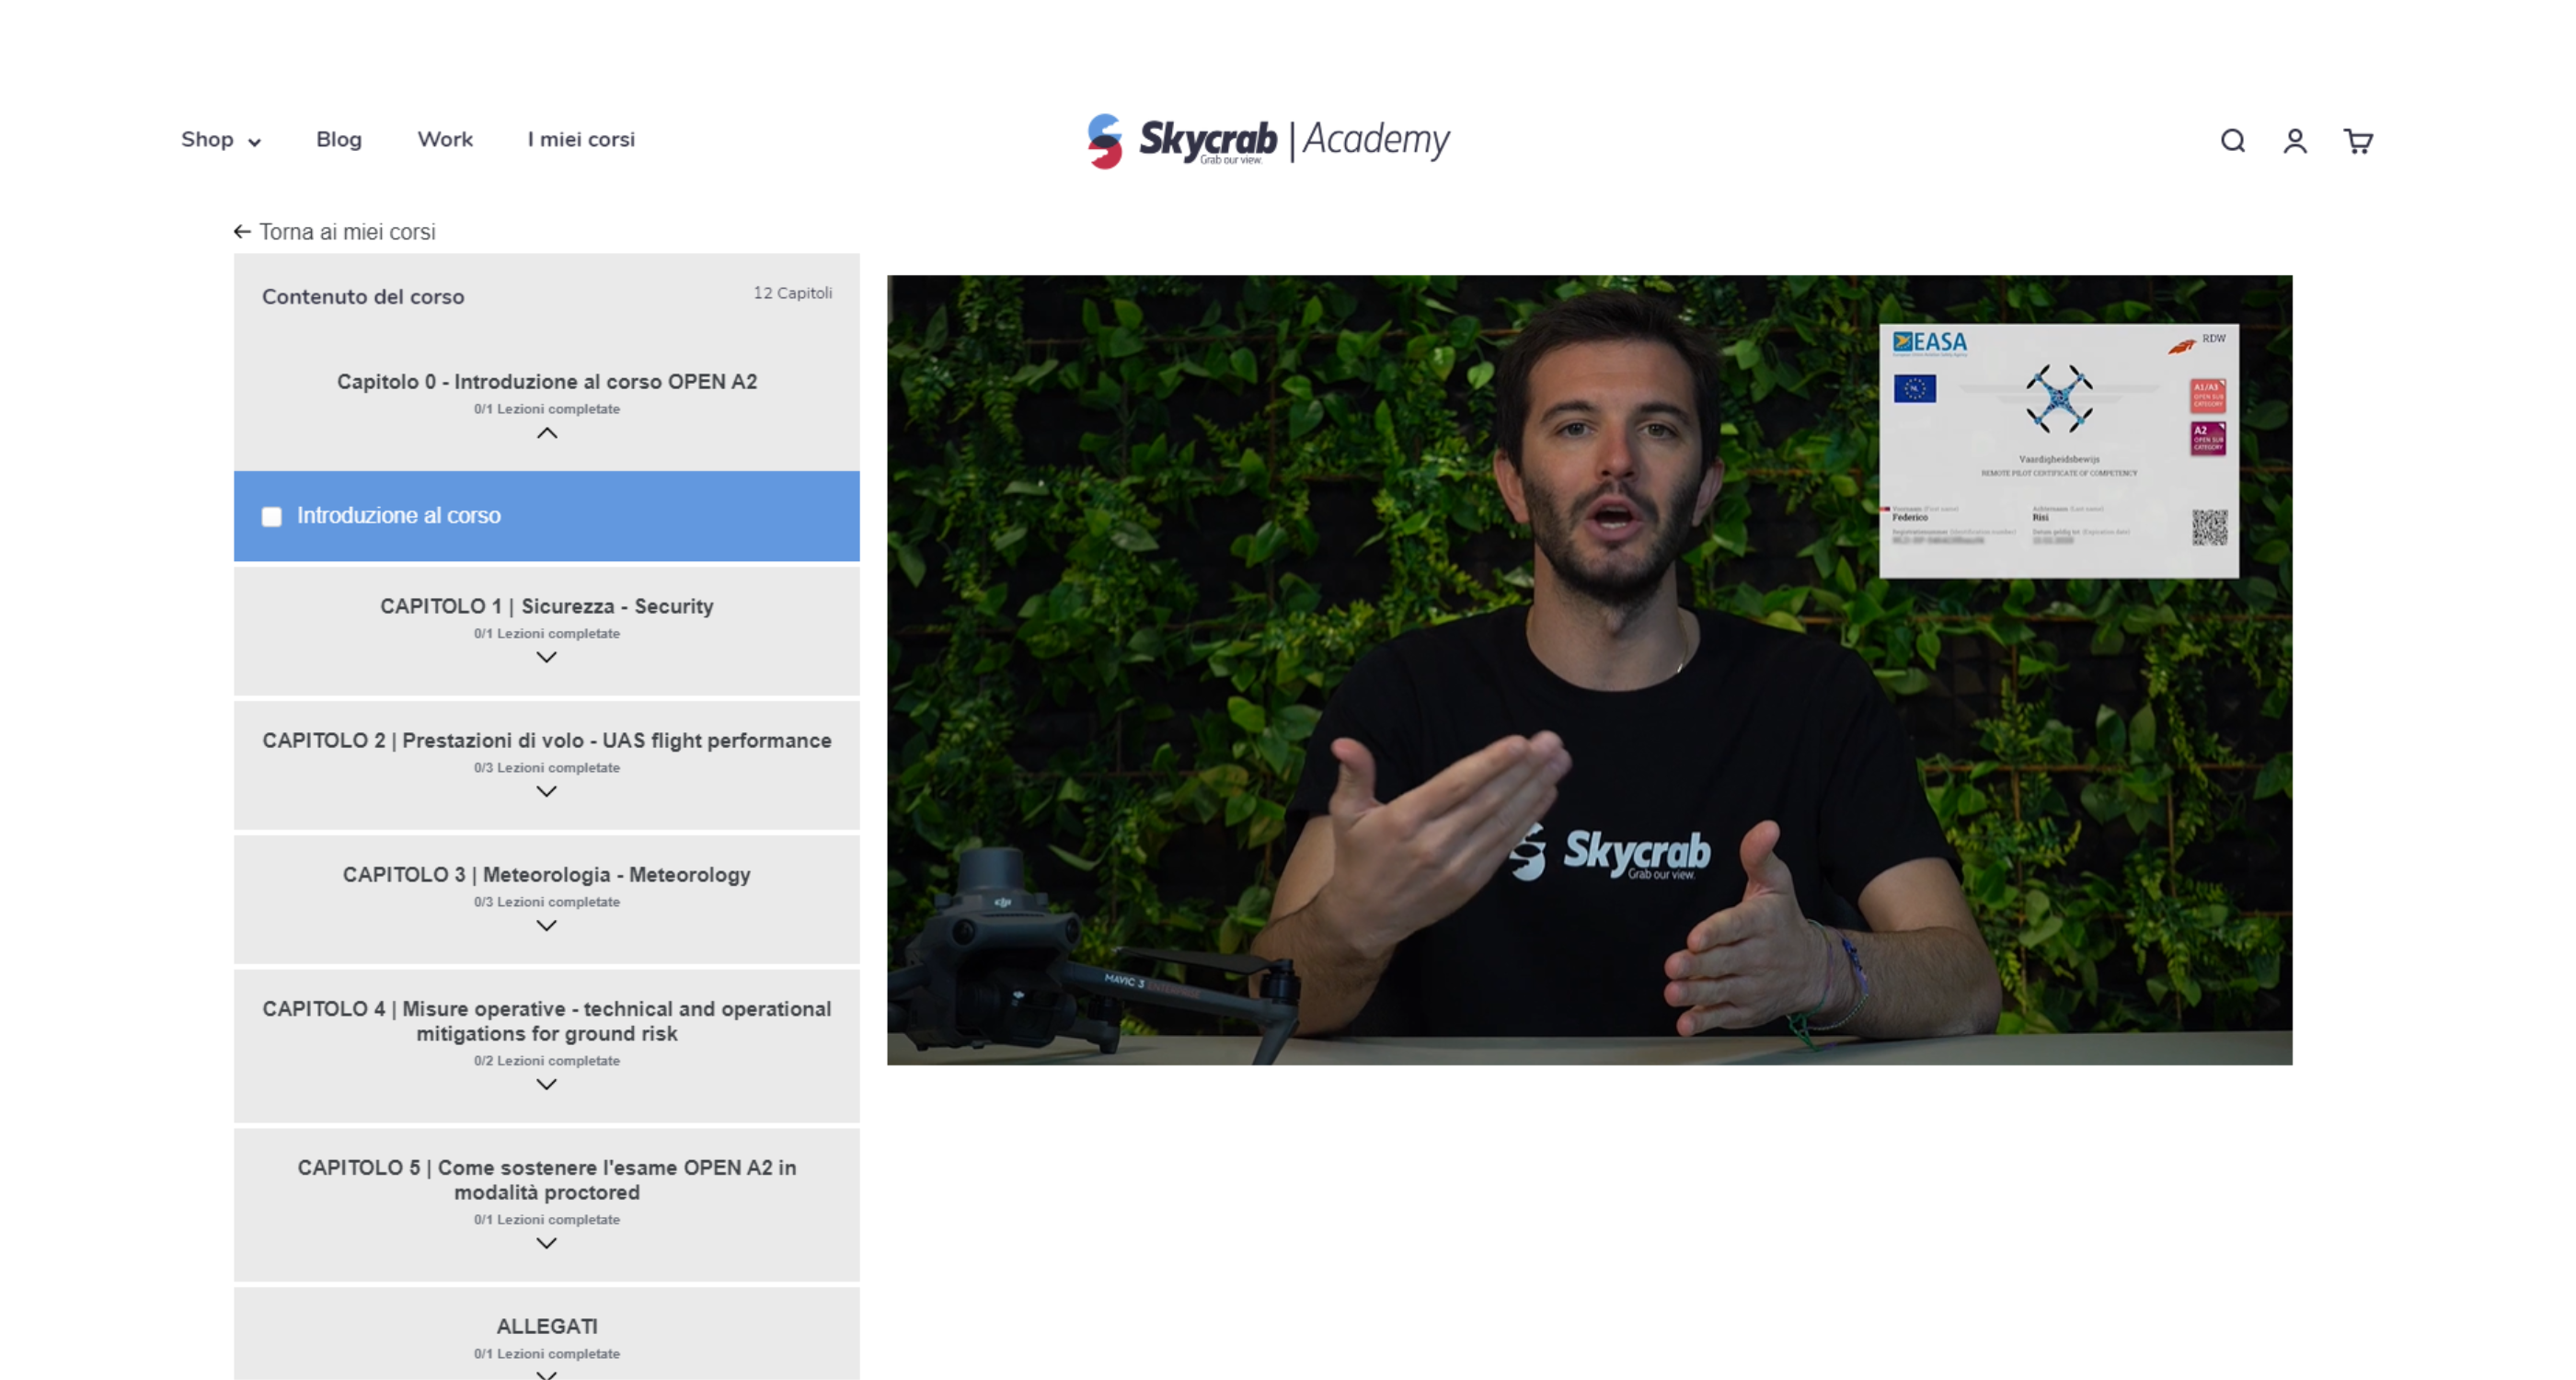Expand CAPITOLO 4 Misure operative chevron
2576x1380 pixels.
click(546, 1085)
